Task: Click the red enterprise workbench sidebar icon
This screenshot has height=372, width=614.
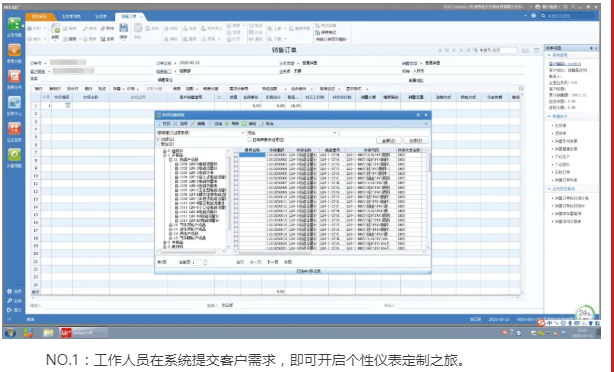Action: click(x=14, y=128)
